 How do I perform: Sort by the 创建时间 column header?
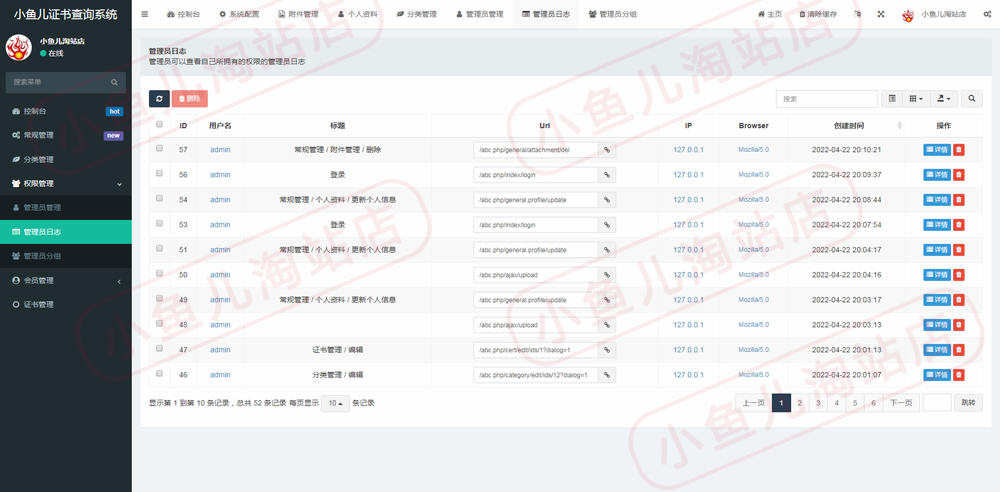point(847,126)
